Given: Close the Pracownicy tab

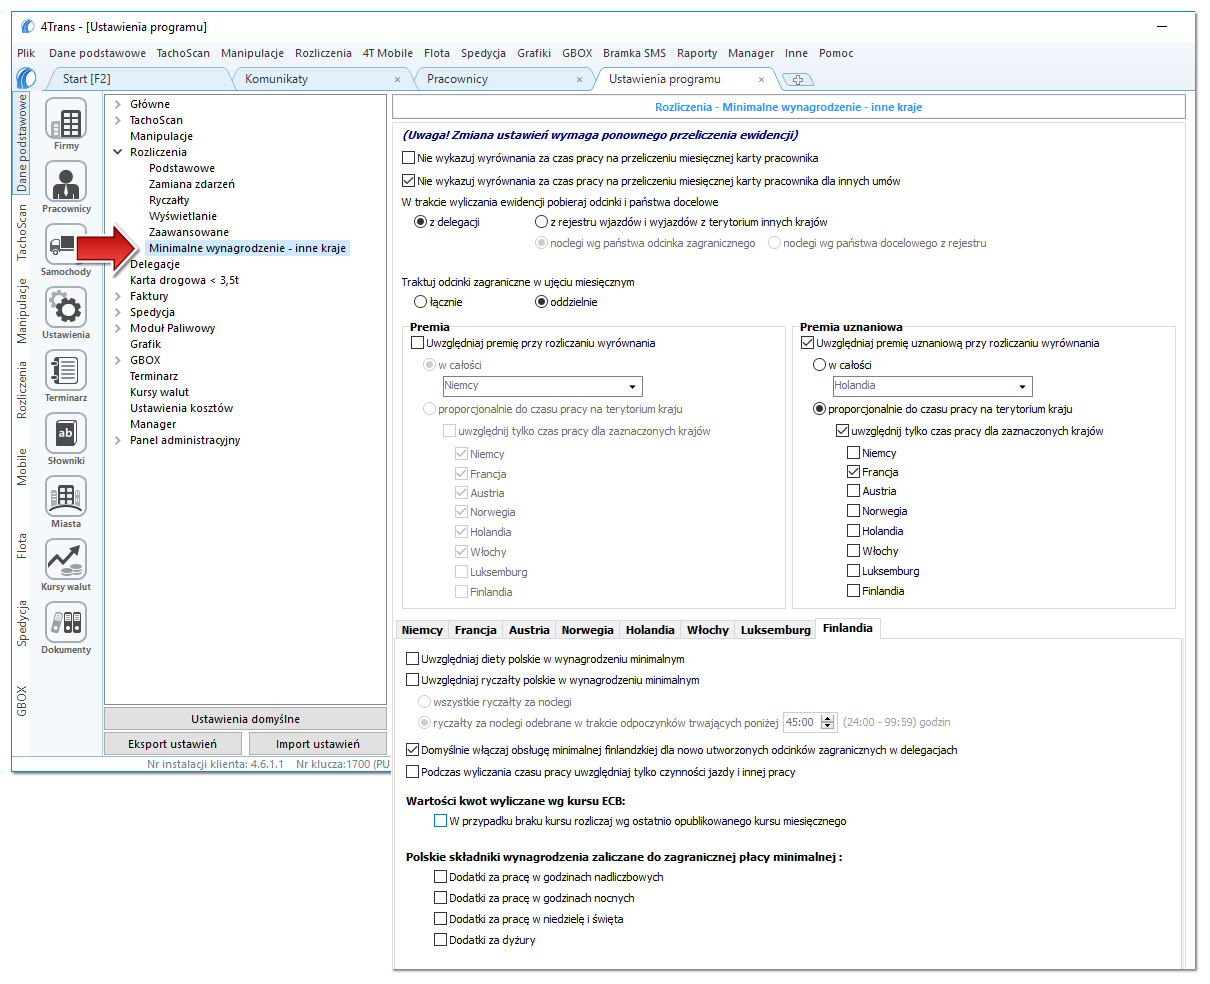Looking at the screenshot, I should [580, 80].
